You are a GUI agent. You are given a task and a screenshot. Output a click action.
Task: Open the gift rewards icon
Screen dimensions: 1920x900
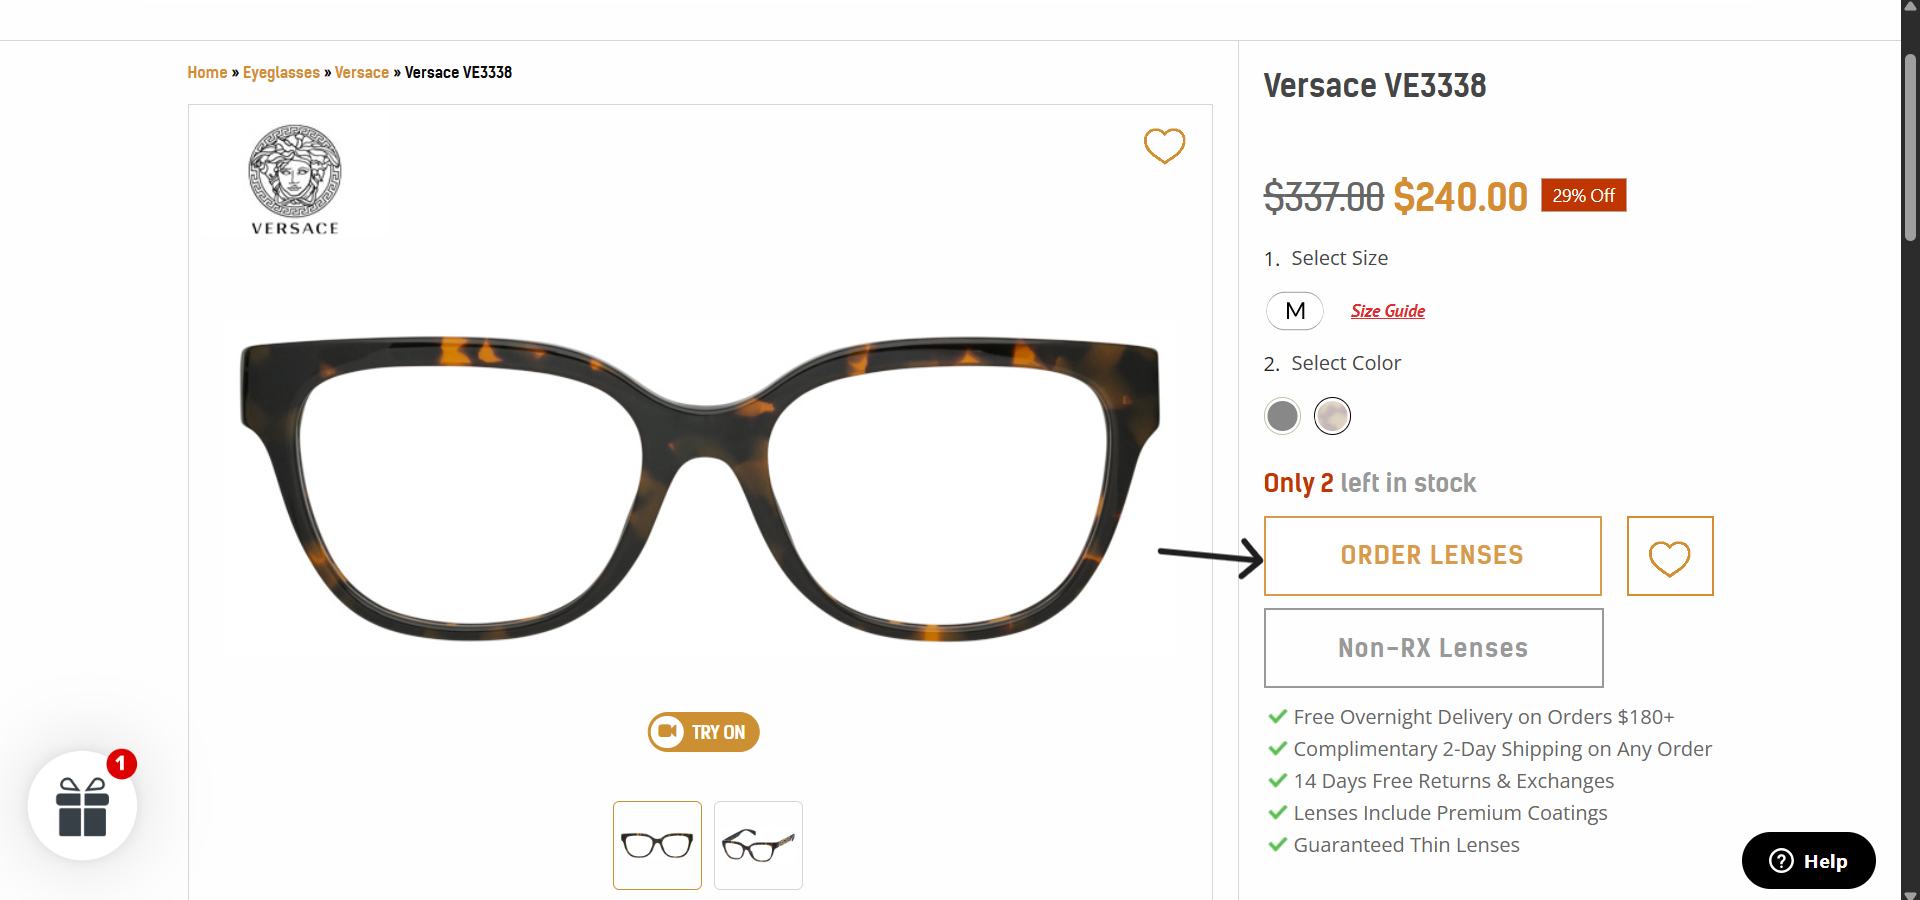[x=83, y=806]
